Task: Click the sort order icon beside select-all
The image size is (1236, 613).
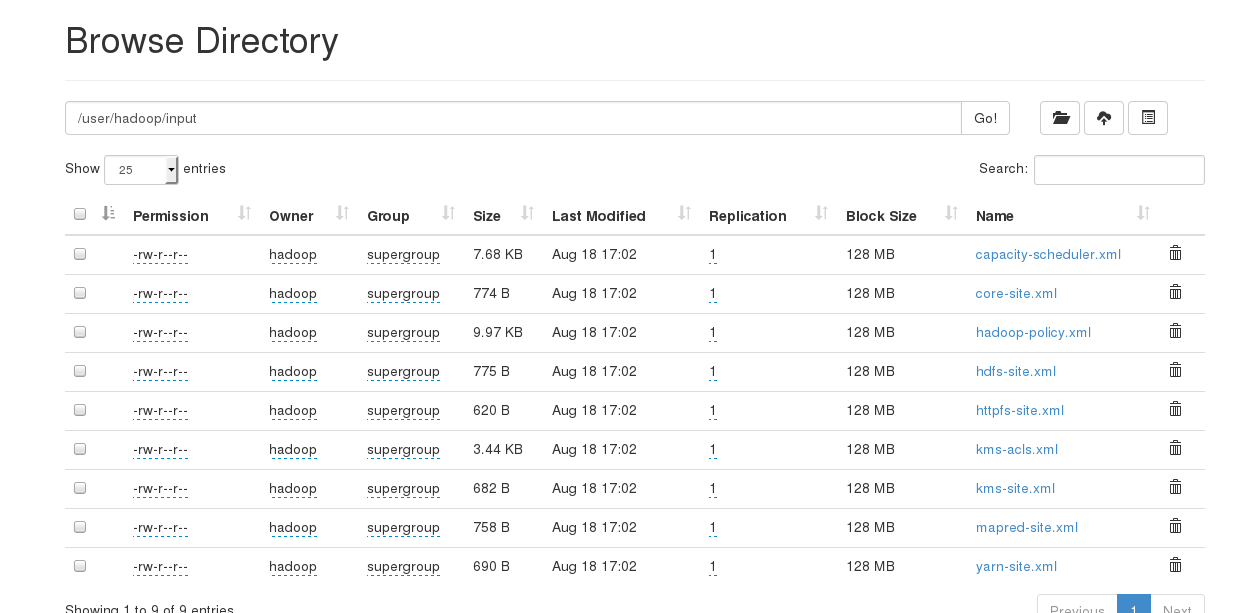Action: tap(109, 214)
